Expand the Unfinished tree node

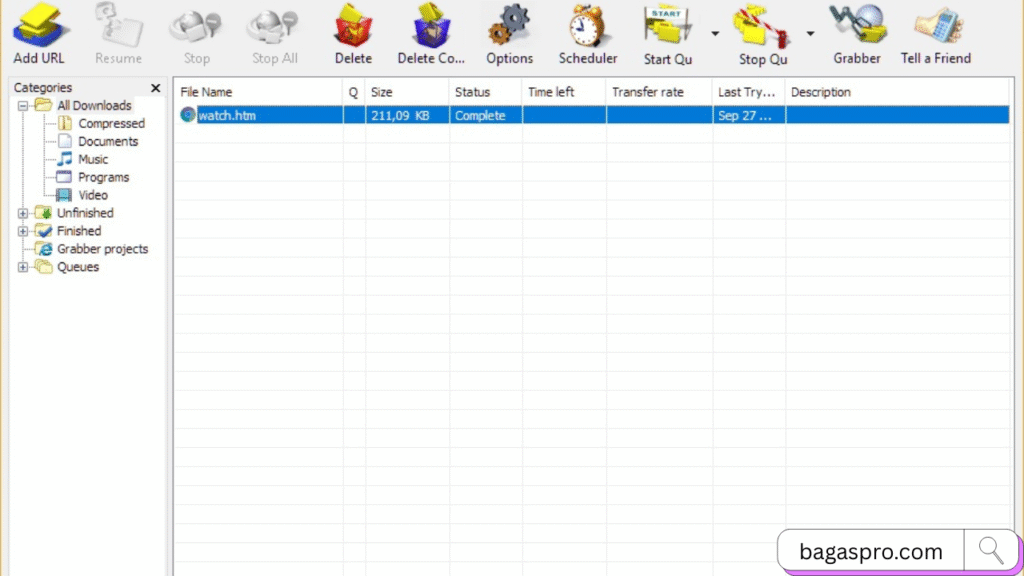coord(23,212)
